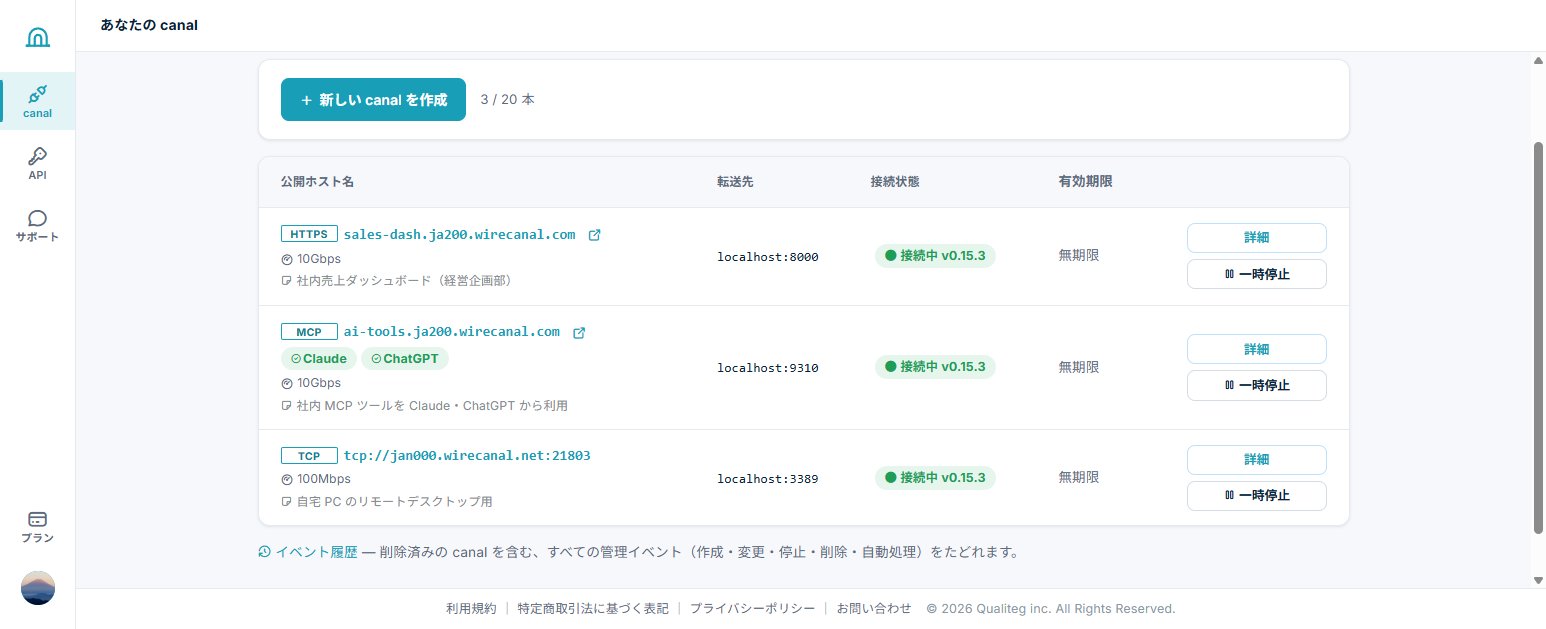Click the 新しい canal を作成 button
Screen dimensions: 1546x629
[x=373, y=100]
